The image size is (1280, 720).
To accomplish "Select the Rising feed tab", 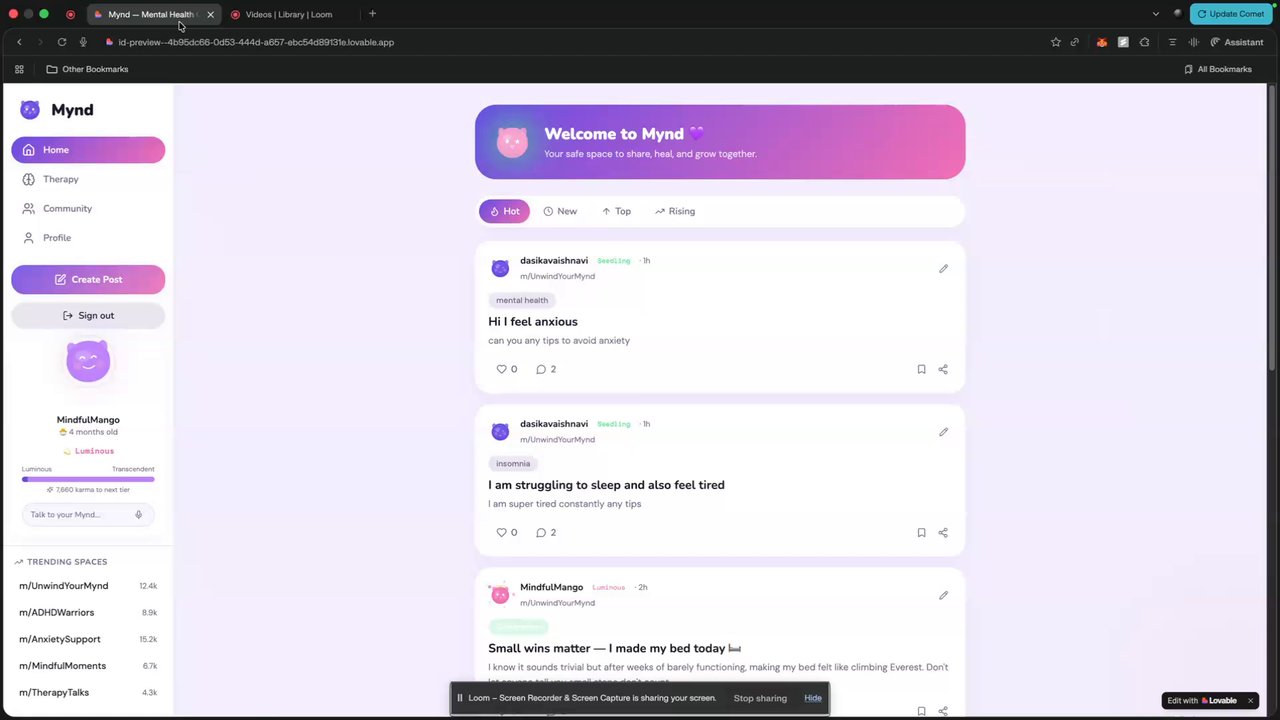I will pos(675,211).
